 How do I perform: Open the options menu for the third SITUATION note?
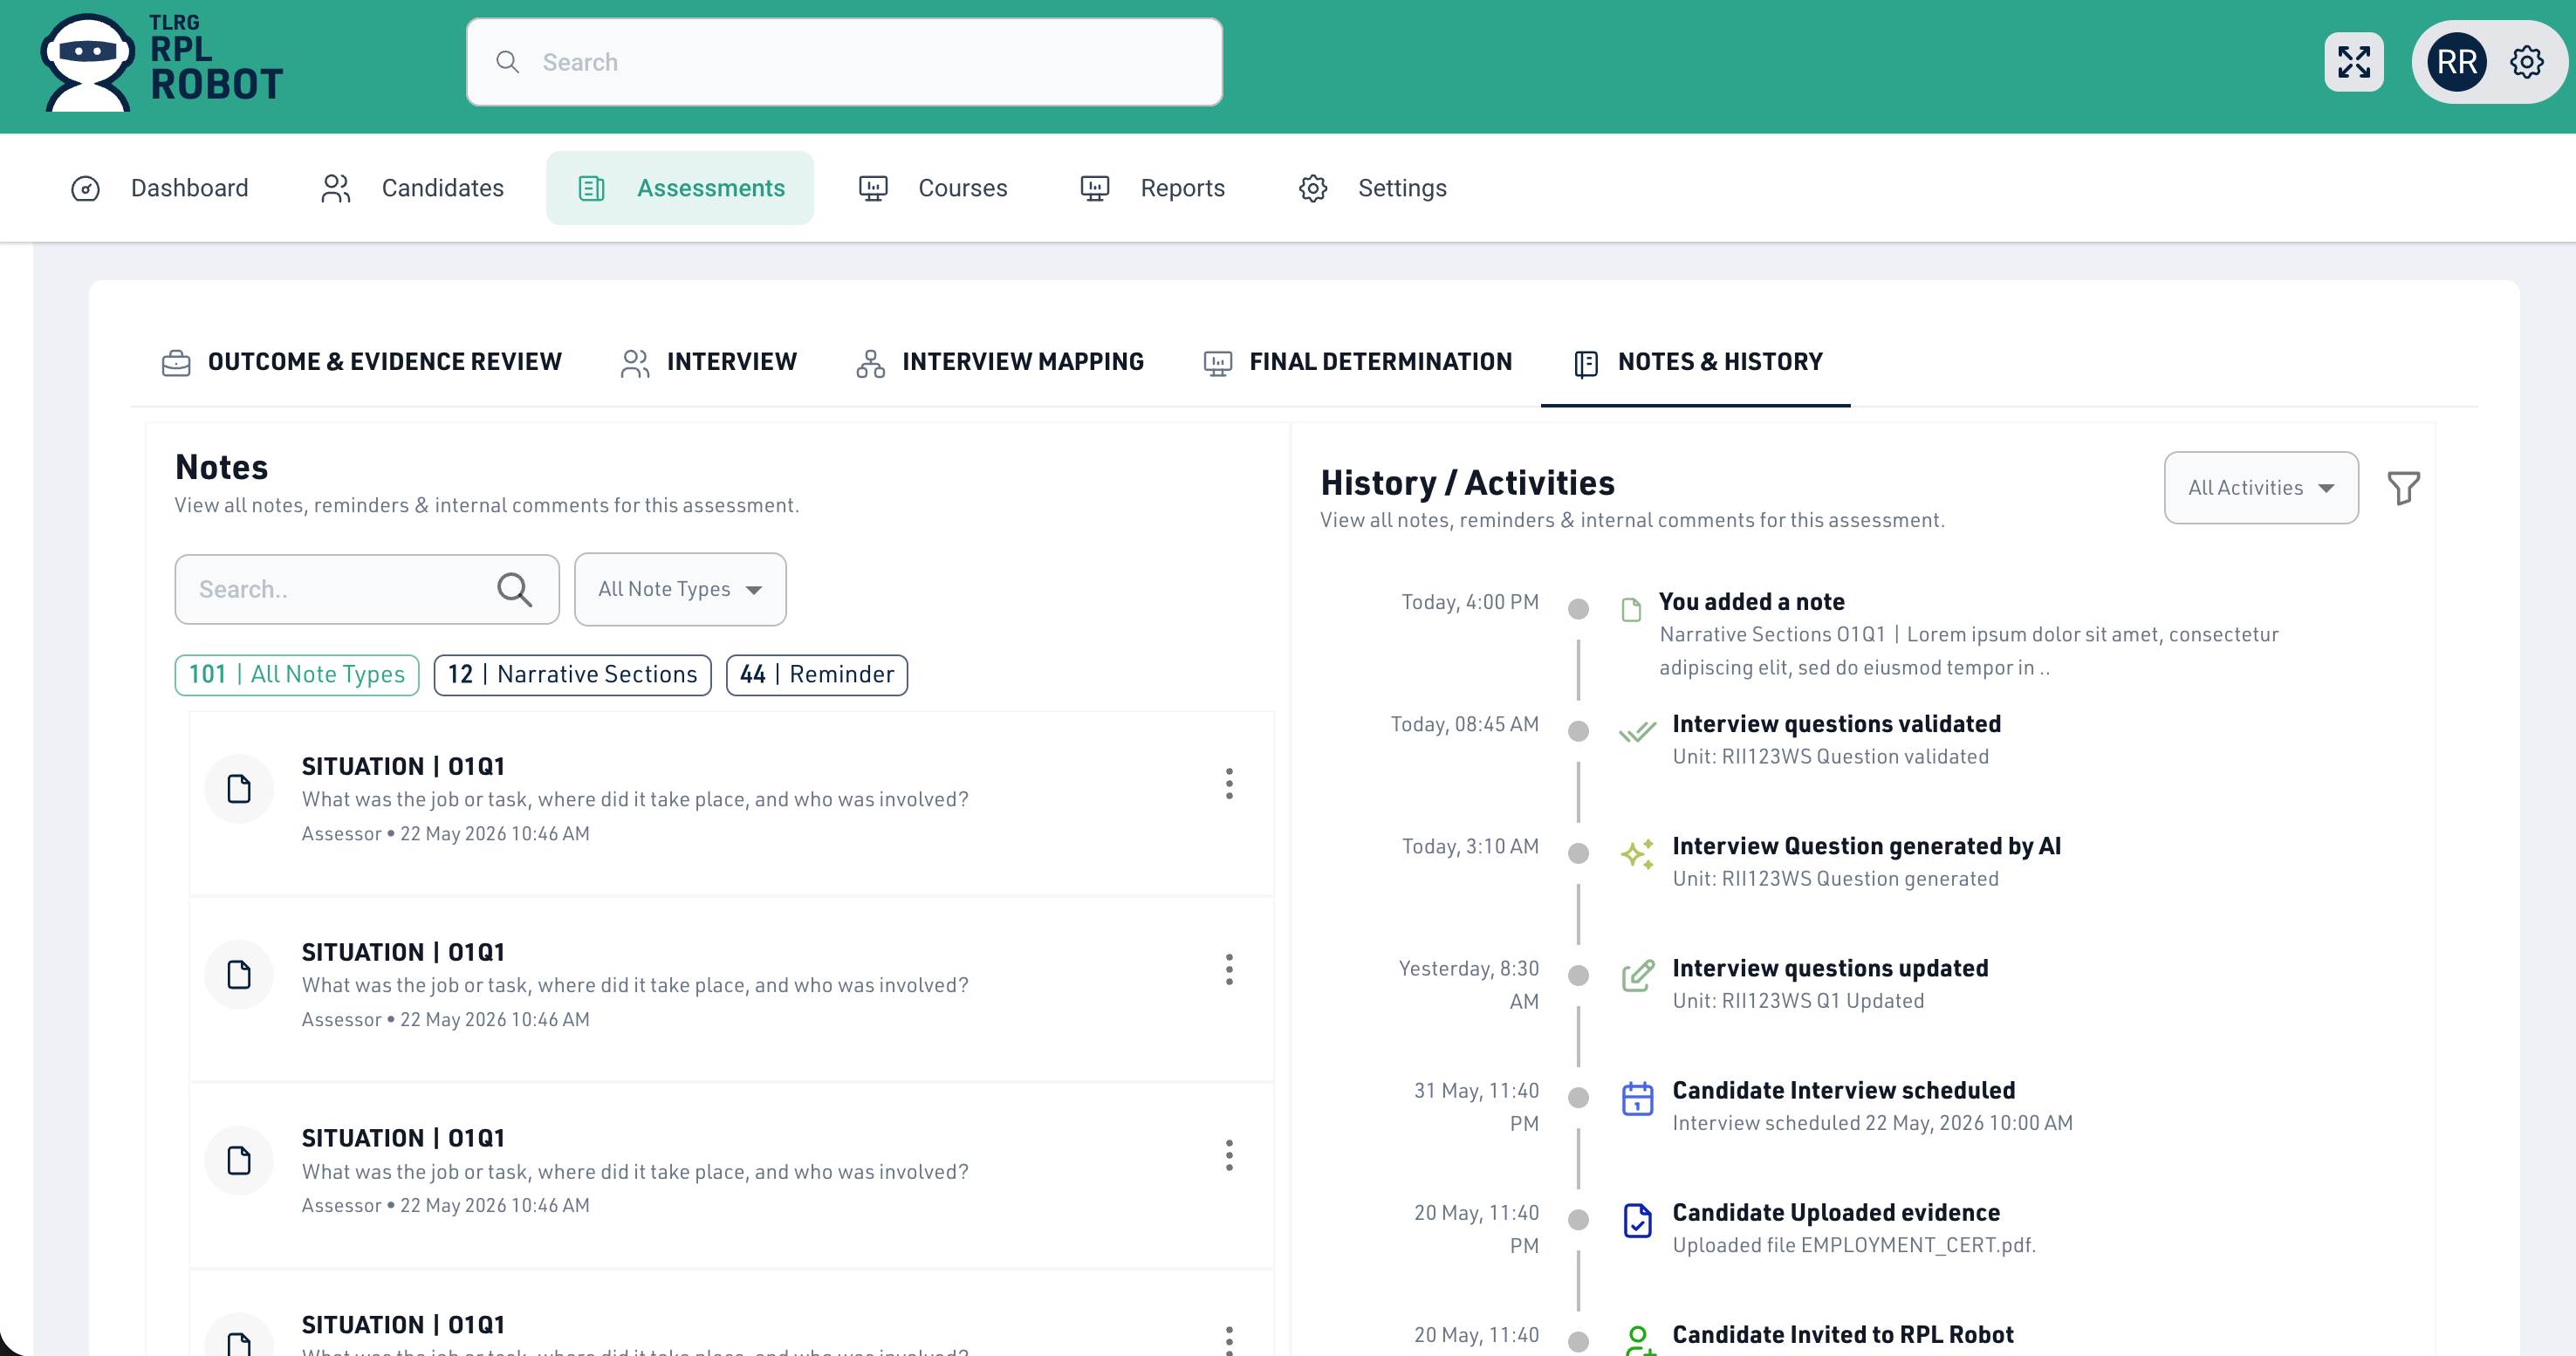tap(1229, 1155)
